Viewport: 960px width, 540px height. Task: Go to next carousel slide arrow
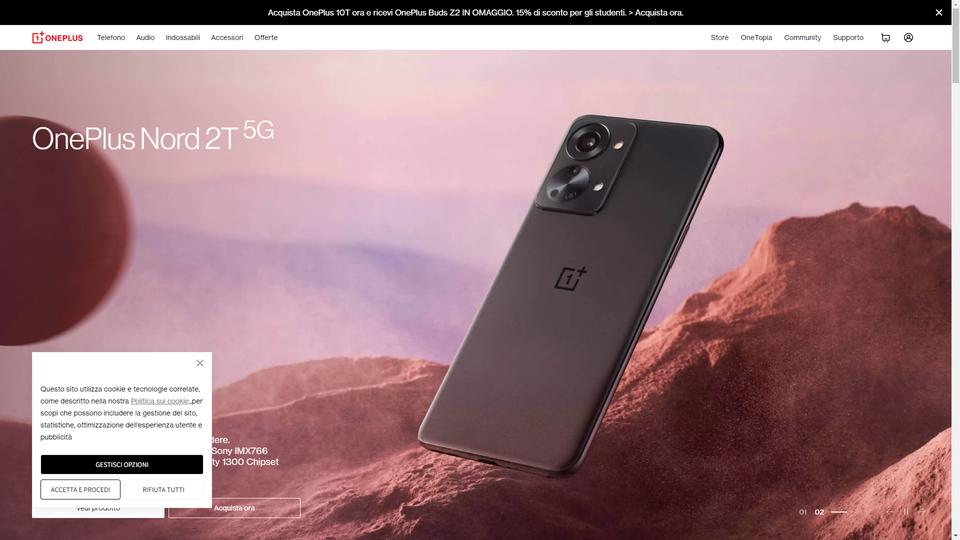(x=921, y=512)
